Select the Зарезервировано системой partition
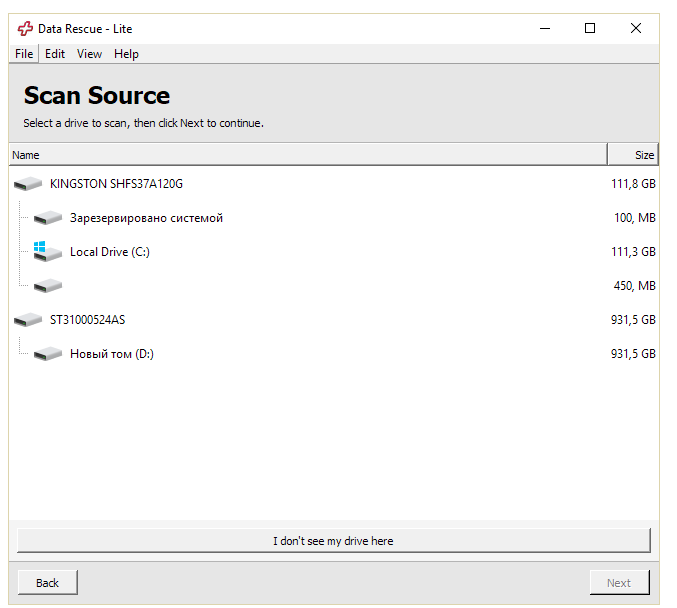This screenshot has height=608, width=677. click(334, 218)
